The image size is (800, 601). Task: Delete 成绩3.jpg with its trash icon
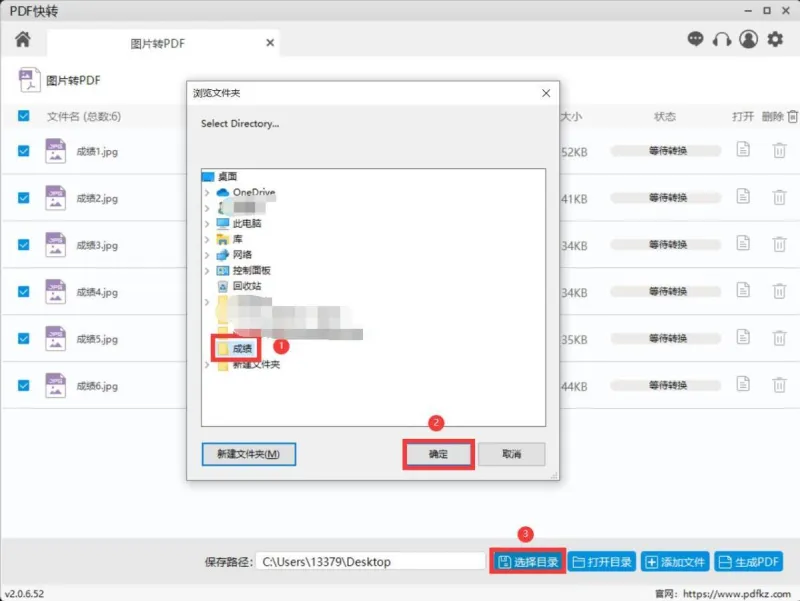779,244
